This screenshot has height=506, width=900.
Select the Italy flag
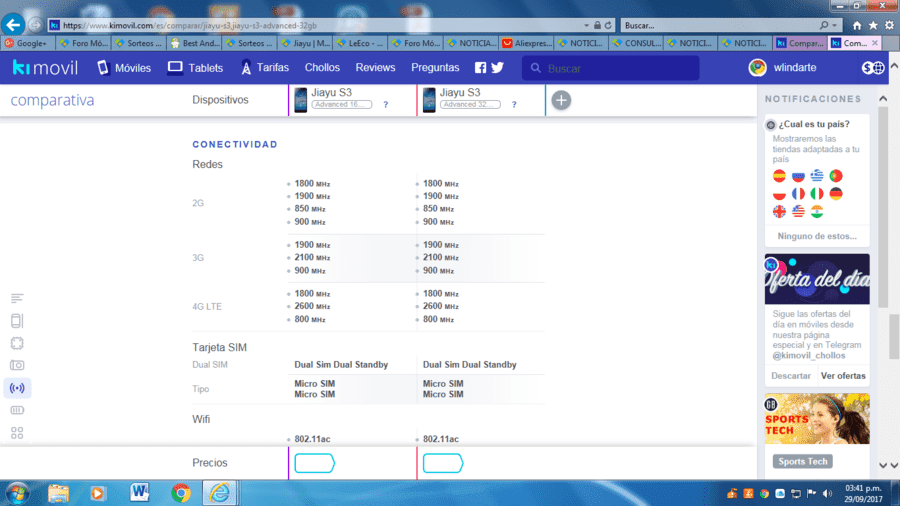(817, 194)
